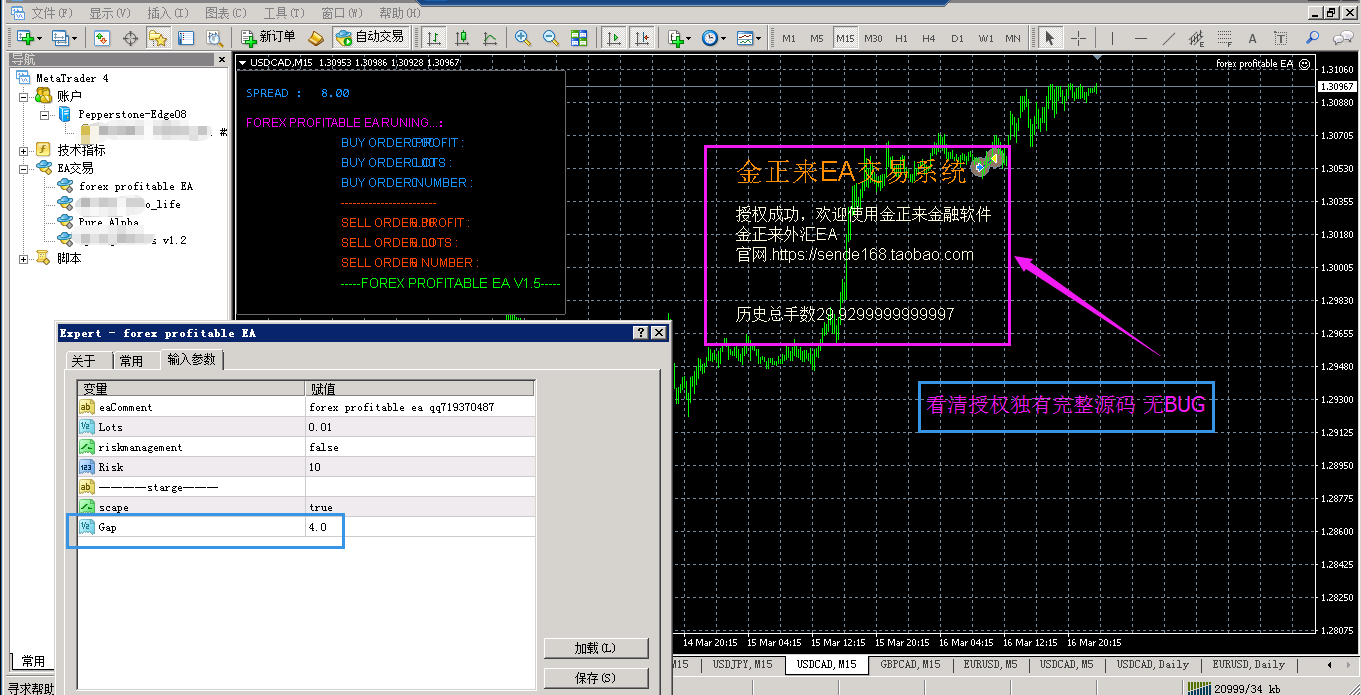The image size is (1361, 695).
Task: Edit the Lots value 0.01
Action: coord(420,427)
